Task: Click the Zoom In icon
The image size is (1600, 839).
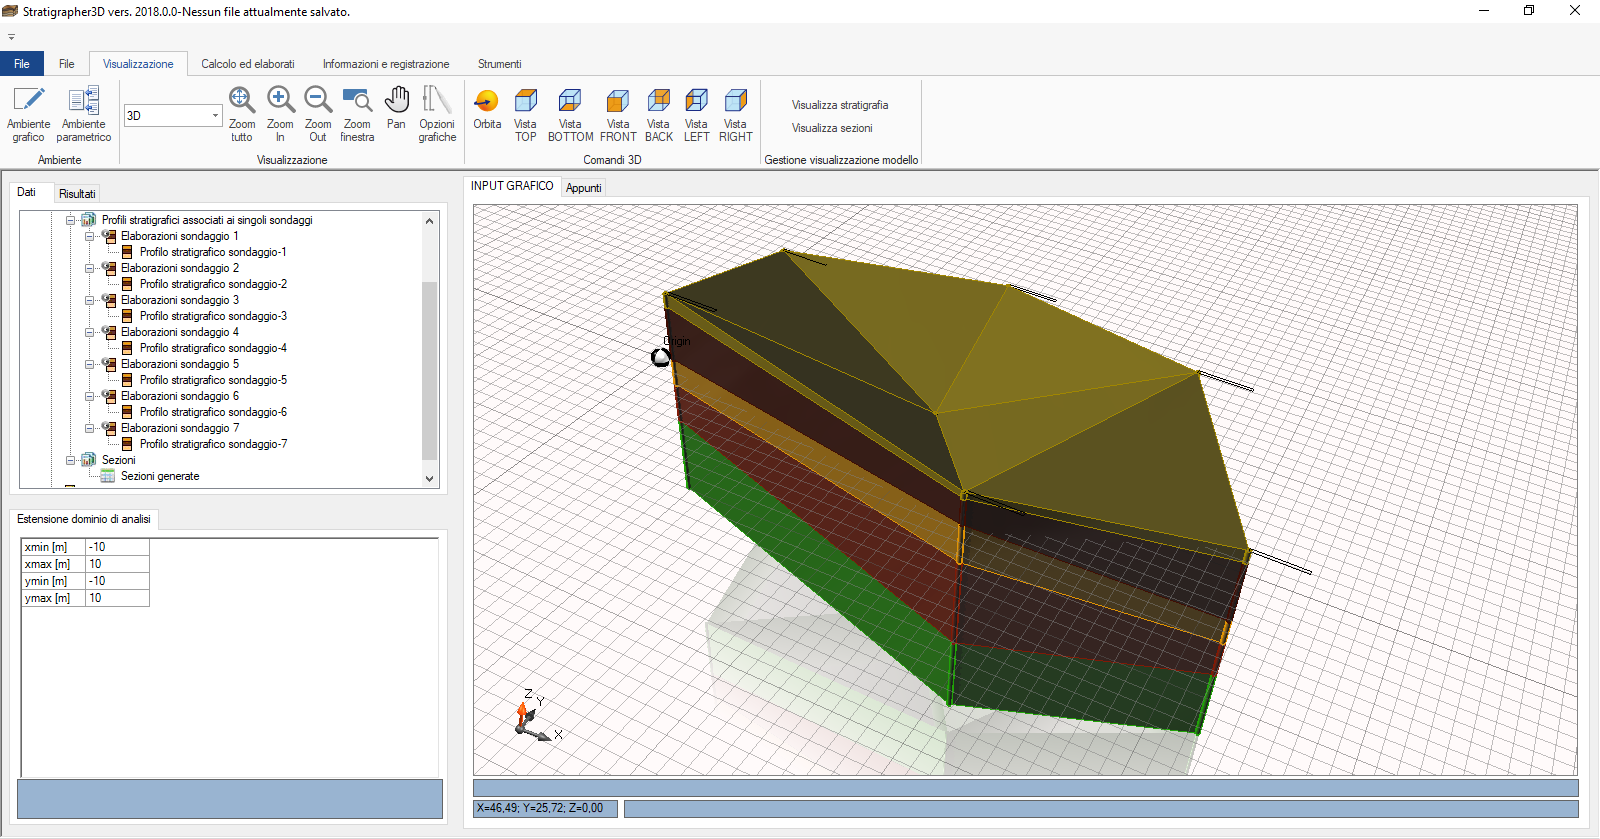Action: coord(280,114)
